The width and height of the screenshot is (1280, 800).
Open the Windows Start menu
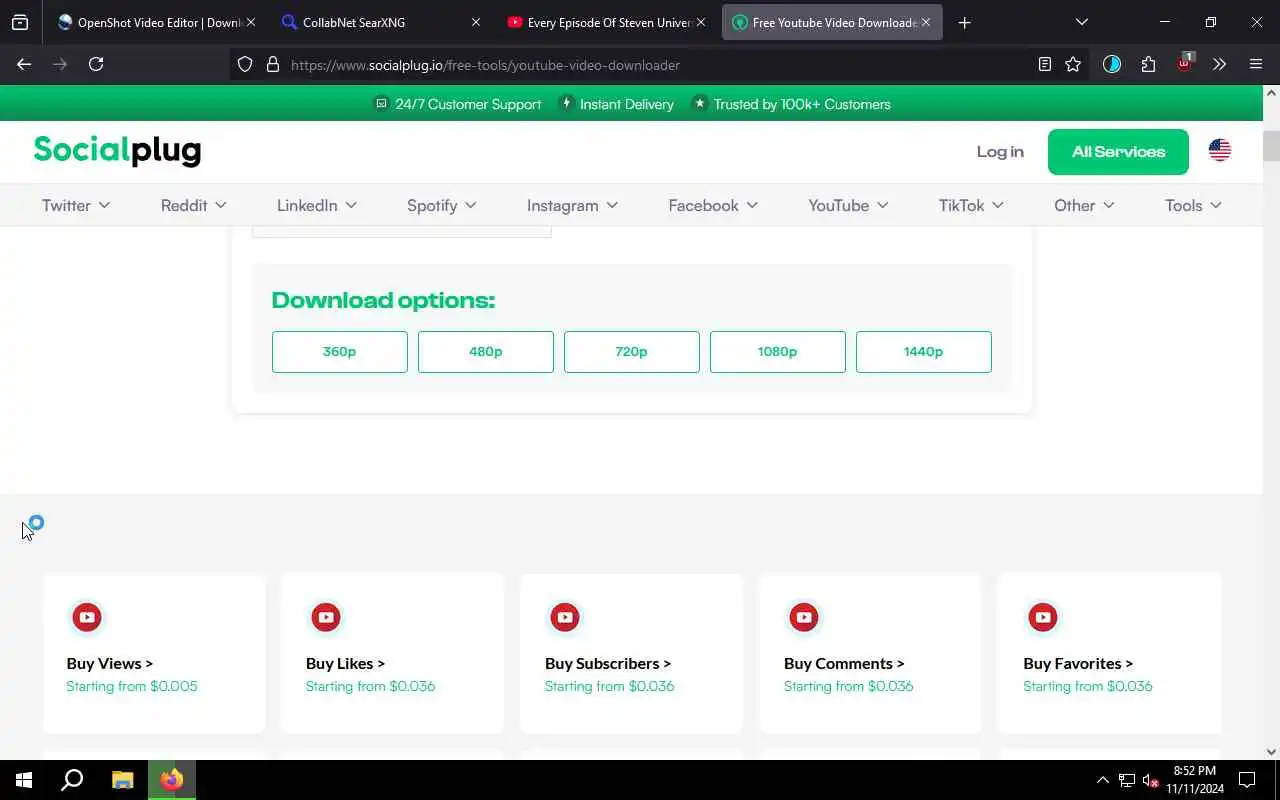click(24, 780)
